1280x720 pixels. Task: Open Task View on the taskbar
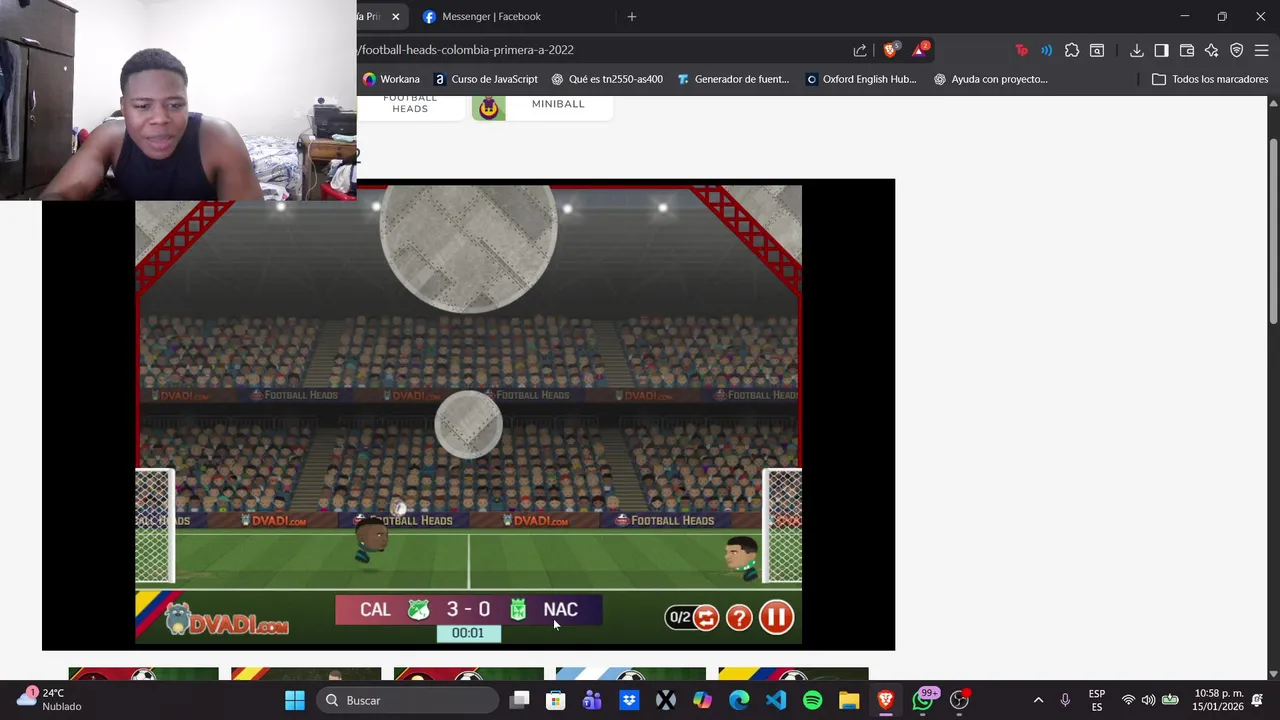[519, 700]
